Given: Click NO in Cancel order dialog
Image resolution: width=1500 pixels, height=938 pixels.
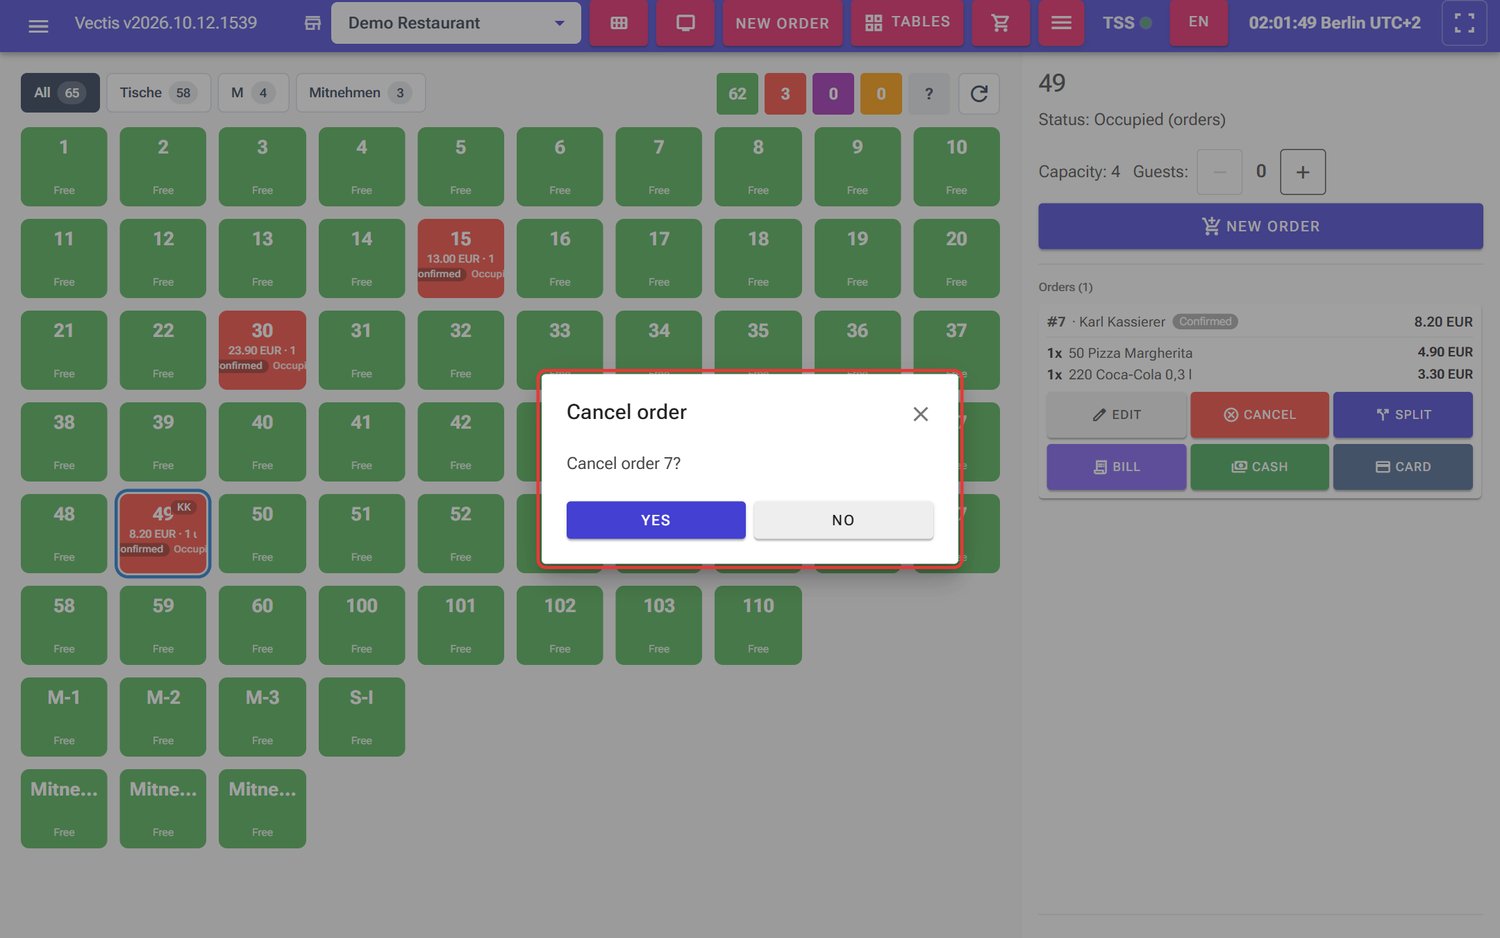Looking at the screenshot, I should pyautogui.click(x=843, y=520).
